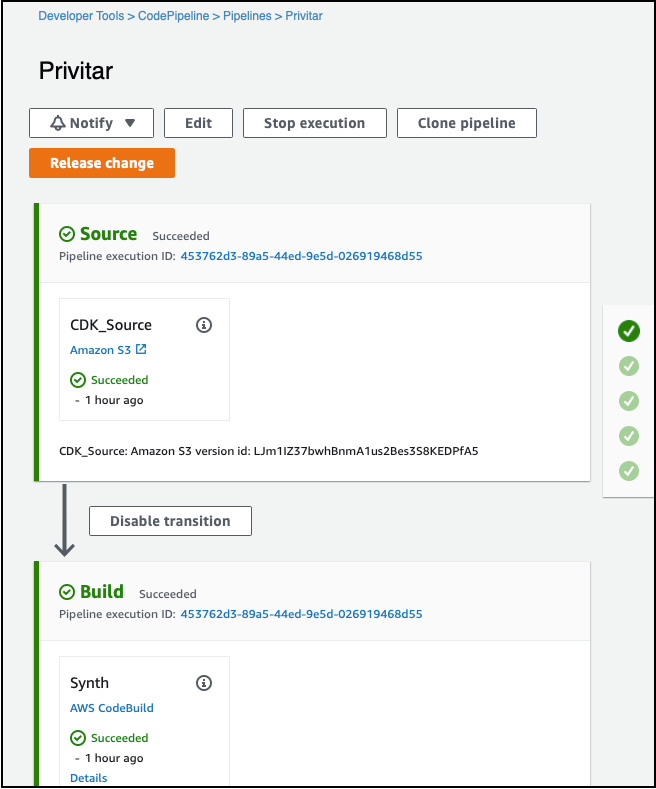Open Build stage pipeline execution ID link

301,614
